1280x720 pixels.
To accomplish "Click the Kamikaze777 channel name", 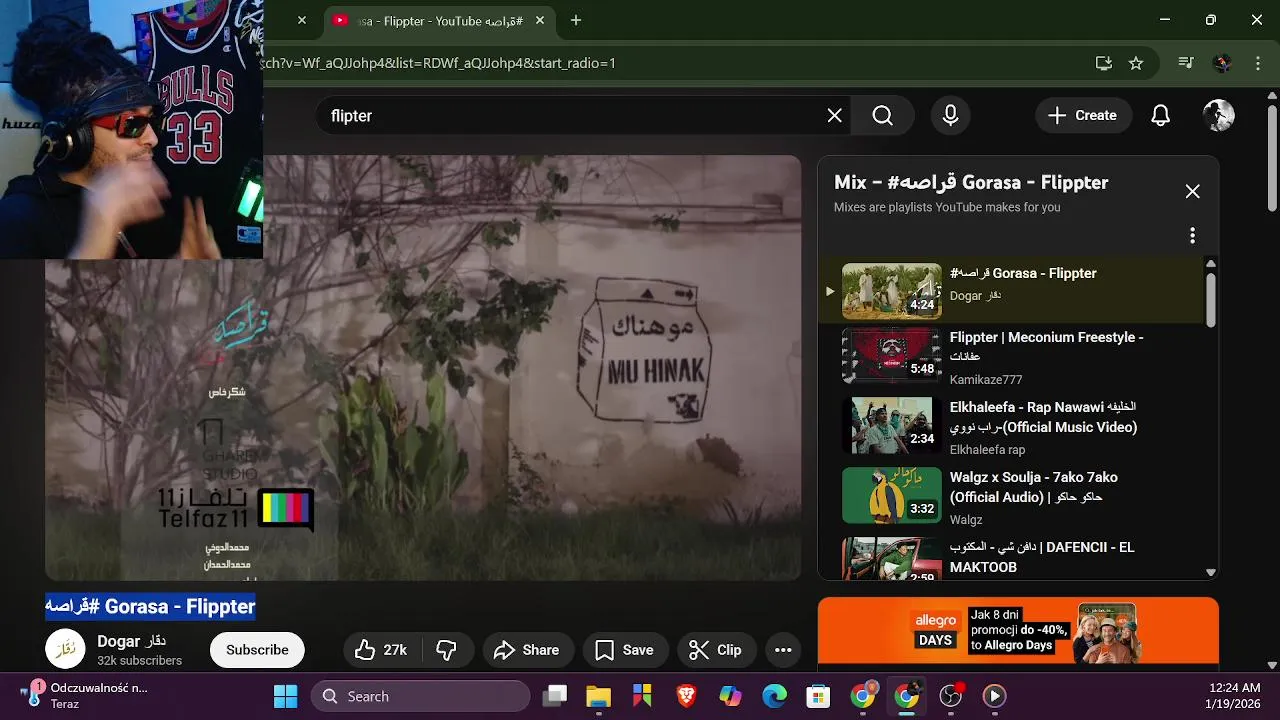I will point(986,380).
